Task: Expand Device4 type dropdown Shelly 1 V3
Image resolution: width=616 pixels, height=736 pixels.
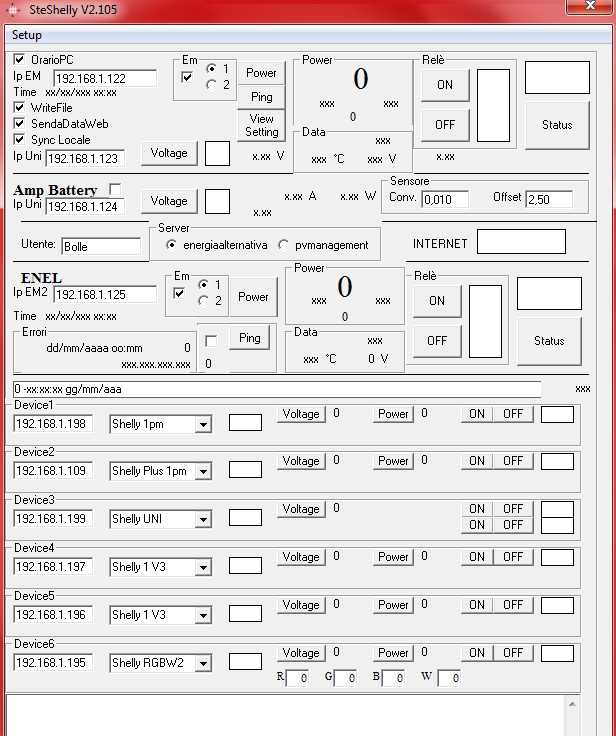Action: click(x=203, y=567)
